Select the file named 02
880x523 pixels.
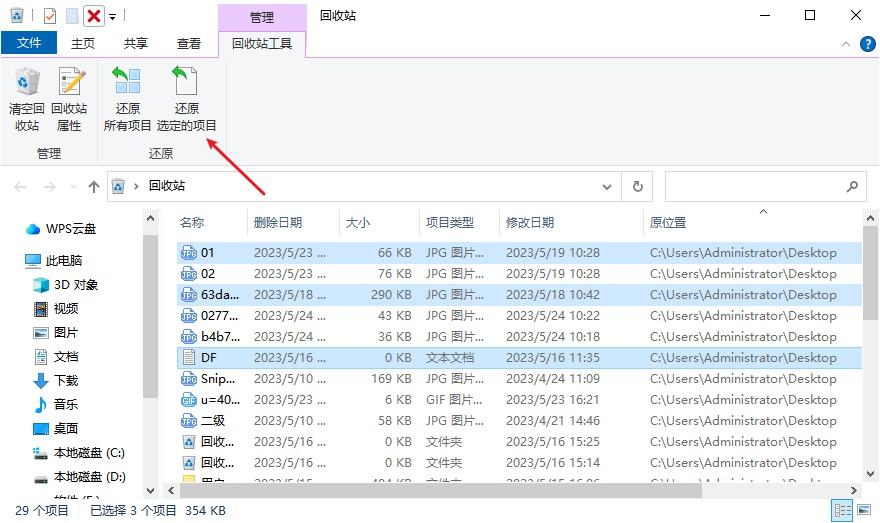pos(519,274)
